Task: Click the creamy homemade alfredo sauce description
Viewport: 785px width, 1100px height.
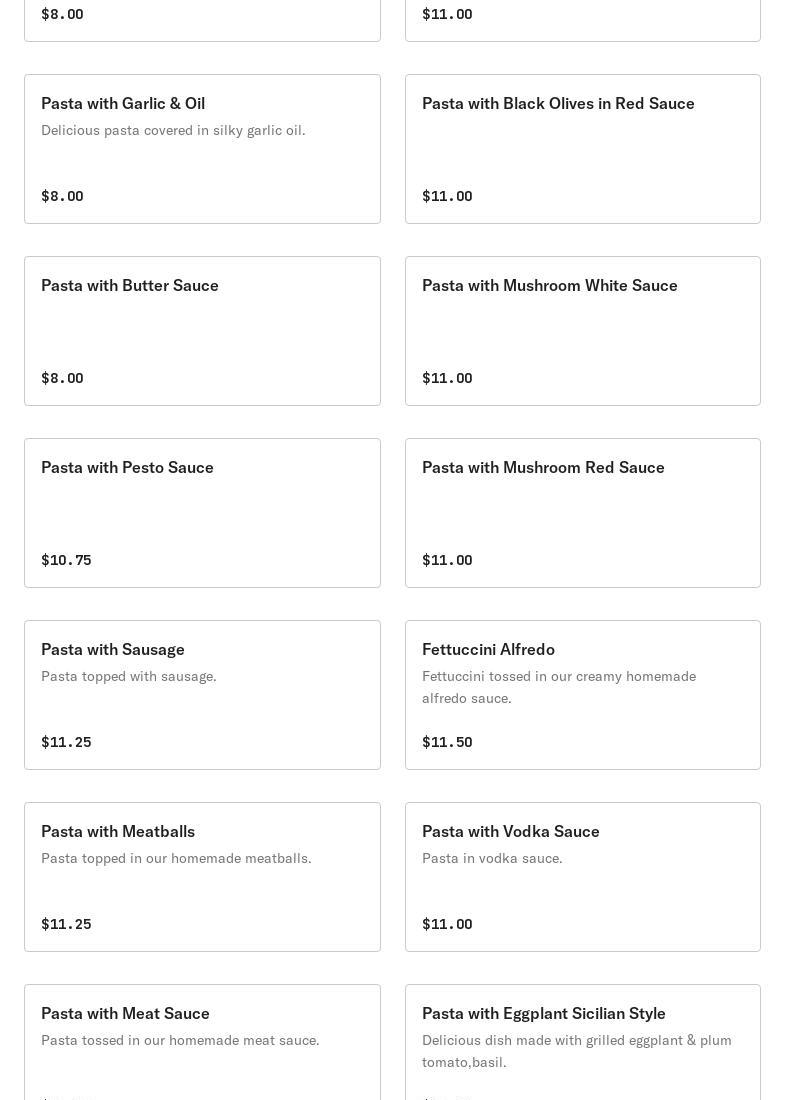Action: (x=559, y=688)
